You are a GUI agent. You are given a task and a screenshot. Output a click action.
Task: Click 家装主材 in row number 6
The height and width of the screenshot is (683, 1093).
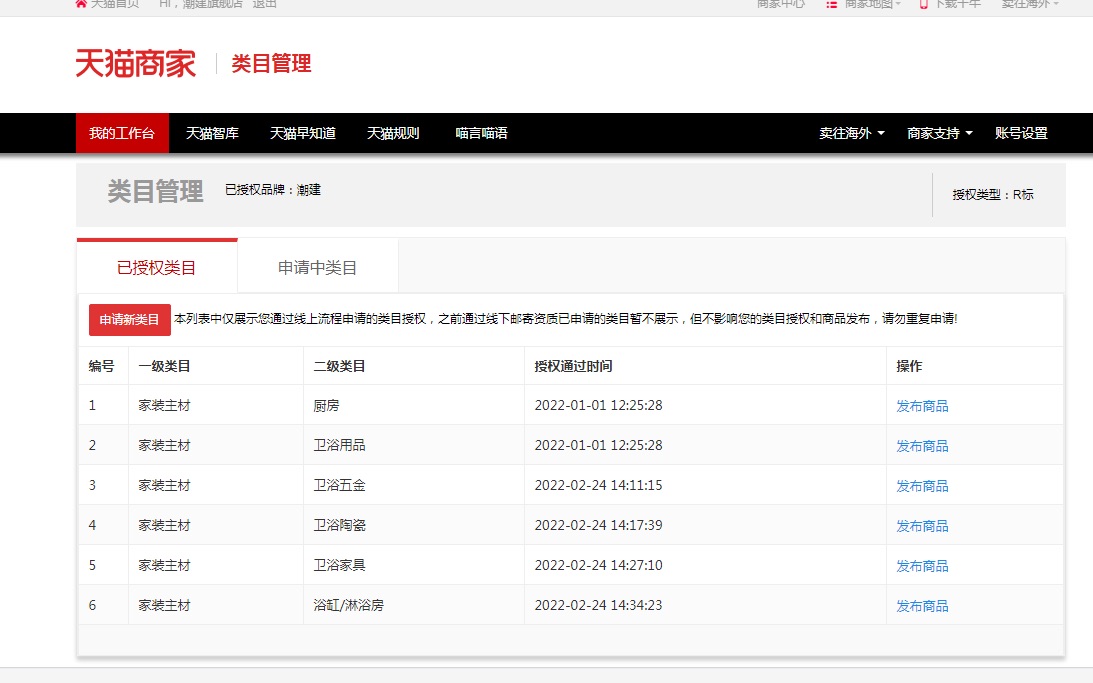click(165, 605)
